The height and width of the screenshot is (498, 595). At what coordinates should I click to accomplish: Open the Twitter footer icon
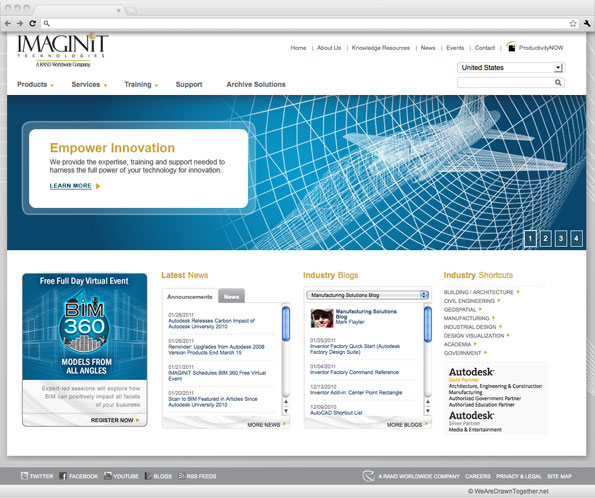[24, 476]
